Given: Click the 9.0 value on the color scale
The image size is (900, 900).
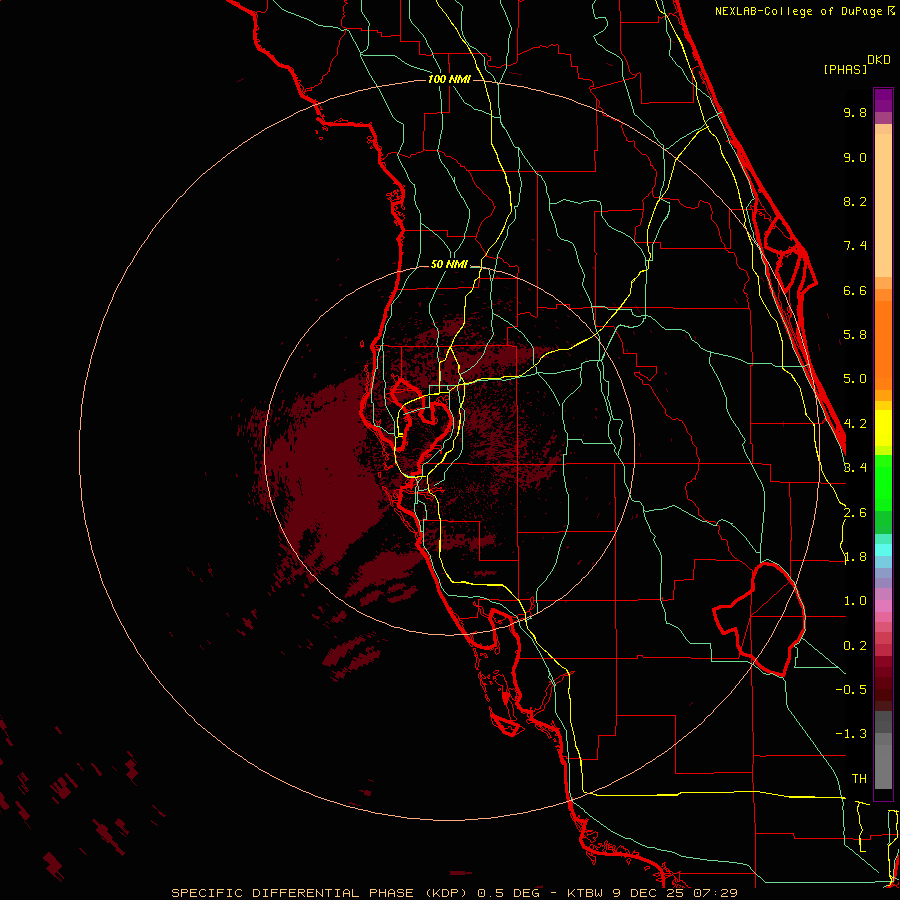Looking at the screenshot, I should [855, 157].
